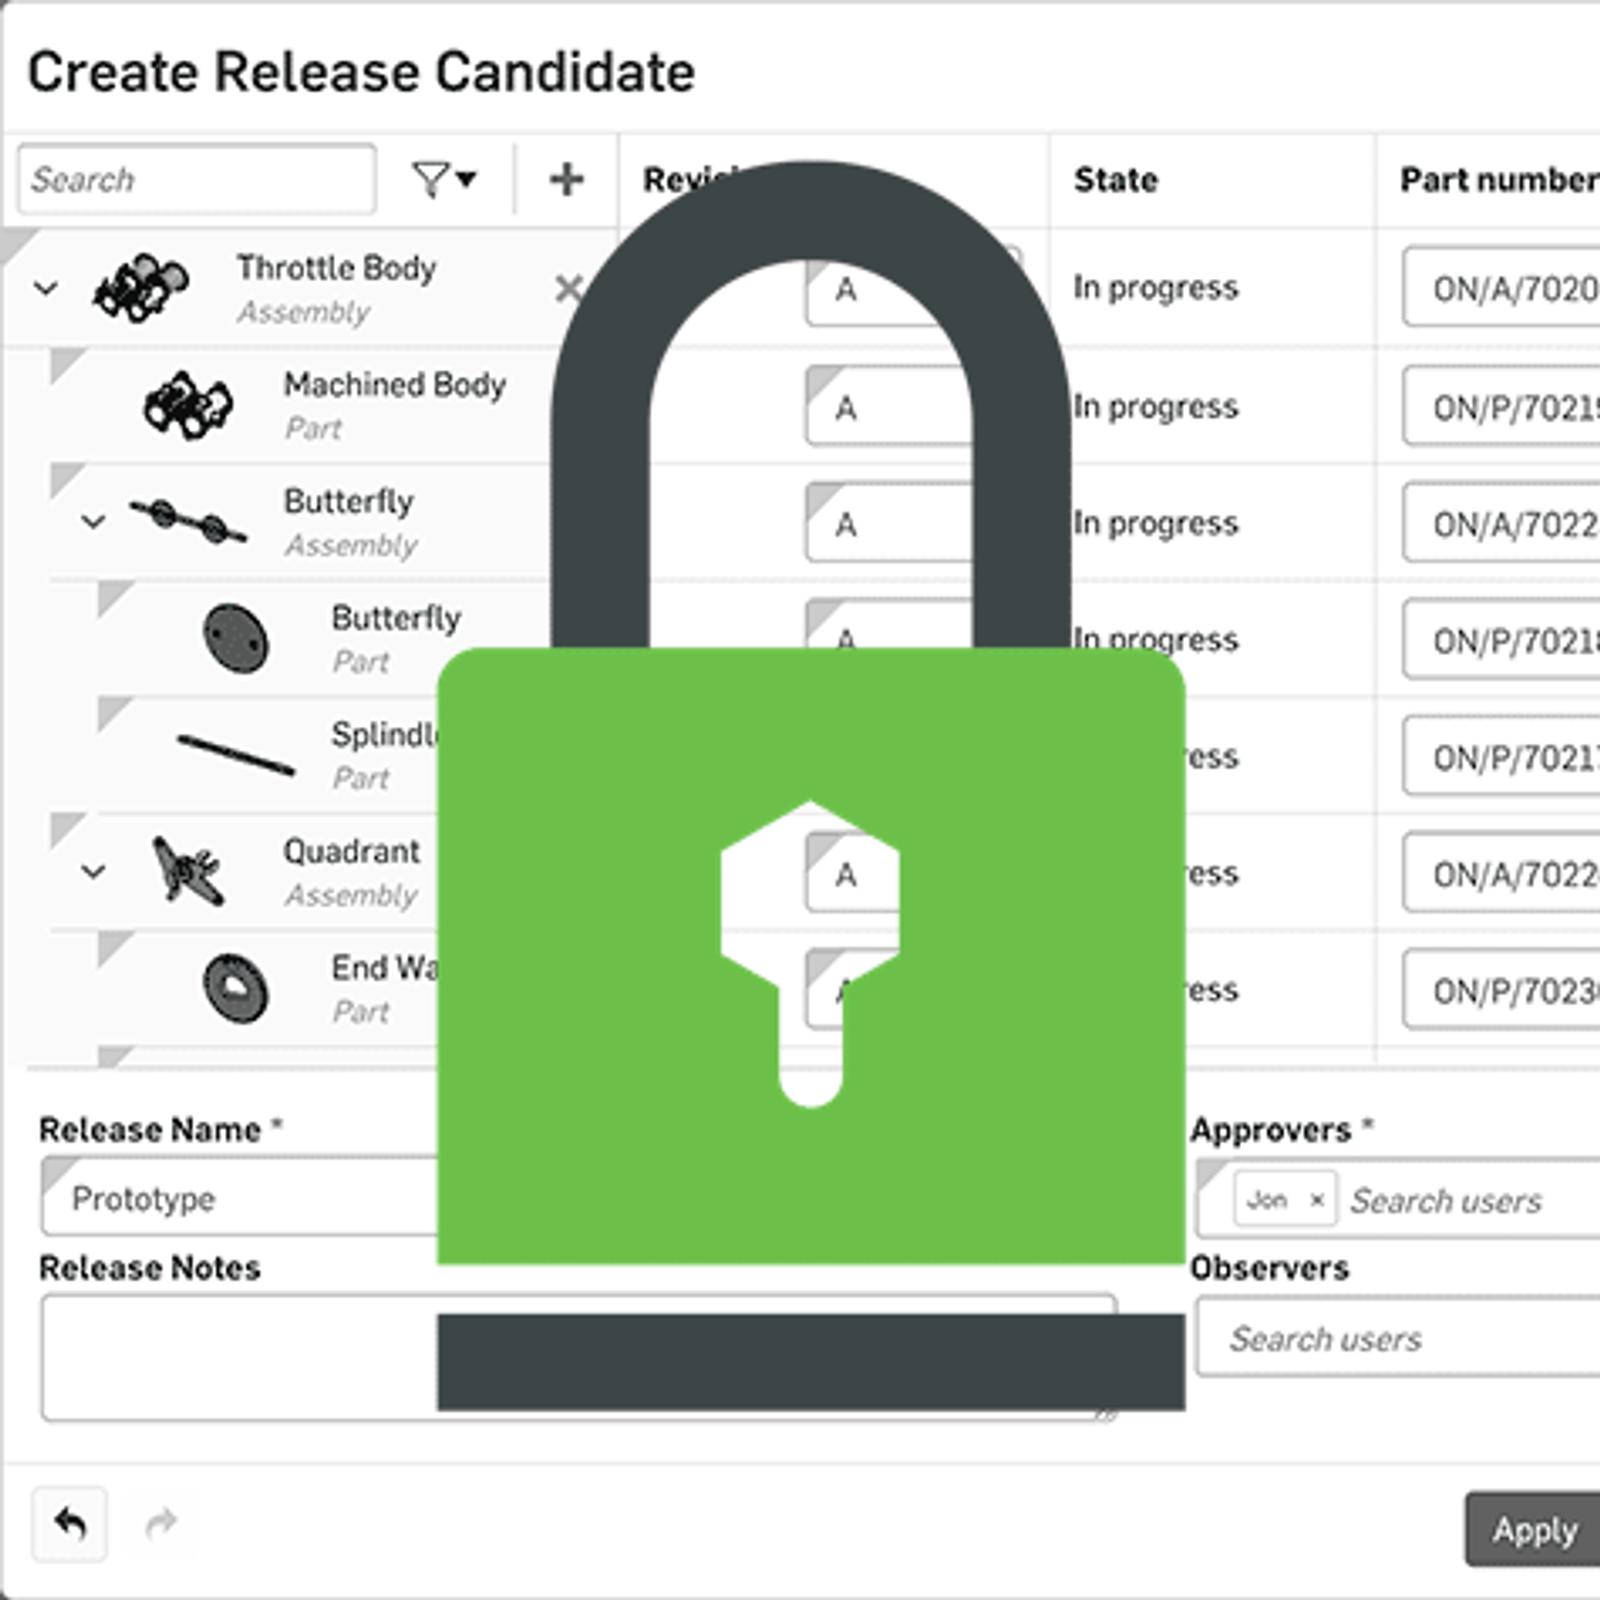
Task: Click the redo arrow icon
Action: tap(161, 1524)
